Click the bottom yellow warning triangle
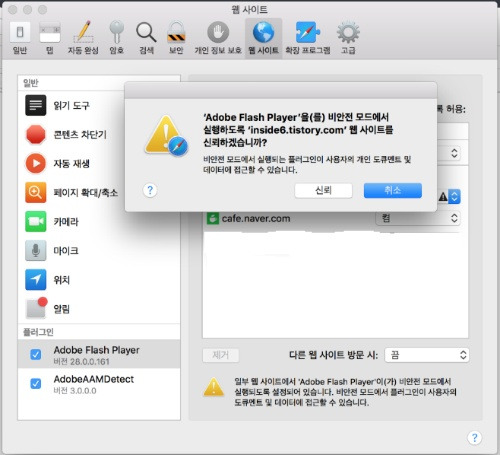The width and height of the screenshot is (500, 455). (x=214, y=387)
